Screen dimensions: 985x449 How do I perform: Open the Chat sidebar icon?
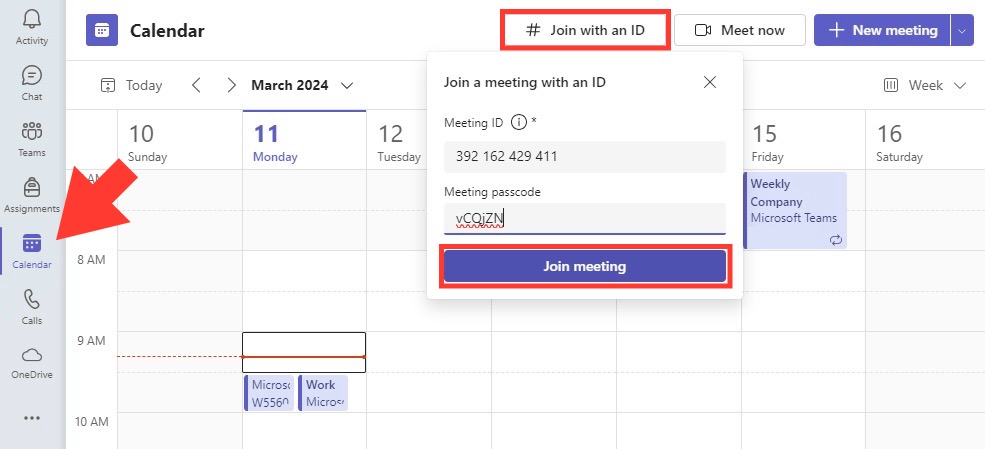click(31, 76)
